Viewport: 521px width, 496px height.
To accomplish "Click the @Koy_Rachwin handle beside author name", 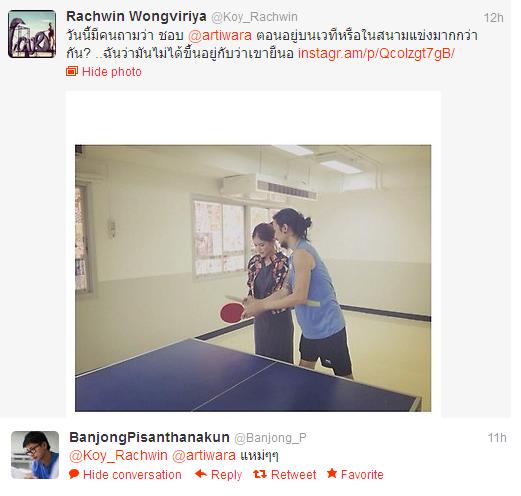I will click(254, 17).
